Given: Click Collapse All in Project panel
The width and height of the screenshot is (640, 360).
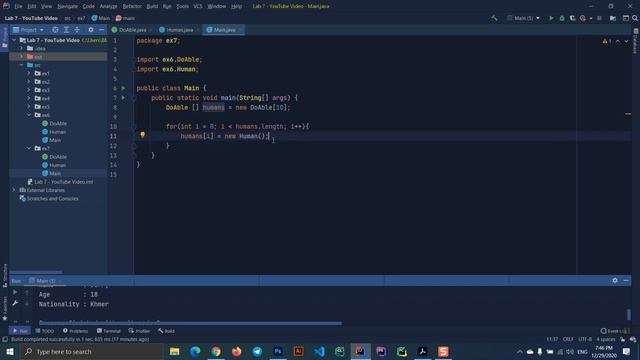Looking at the screenshot, I should pos(77,30).
